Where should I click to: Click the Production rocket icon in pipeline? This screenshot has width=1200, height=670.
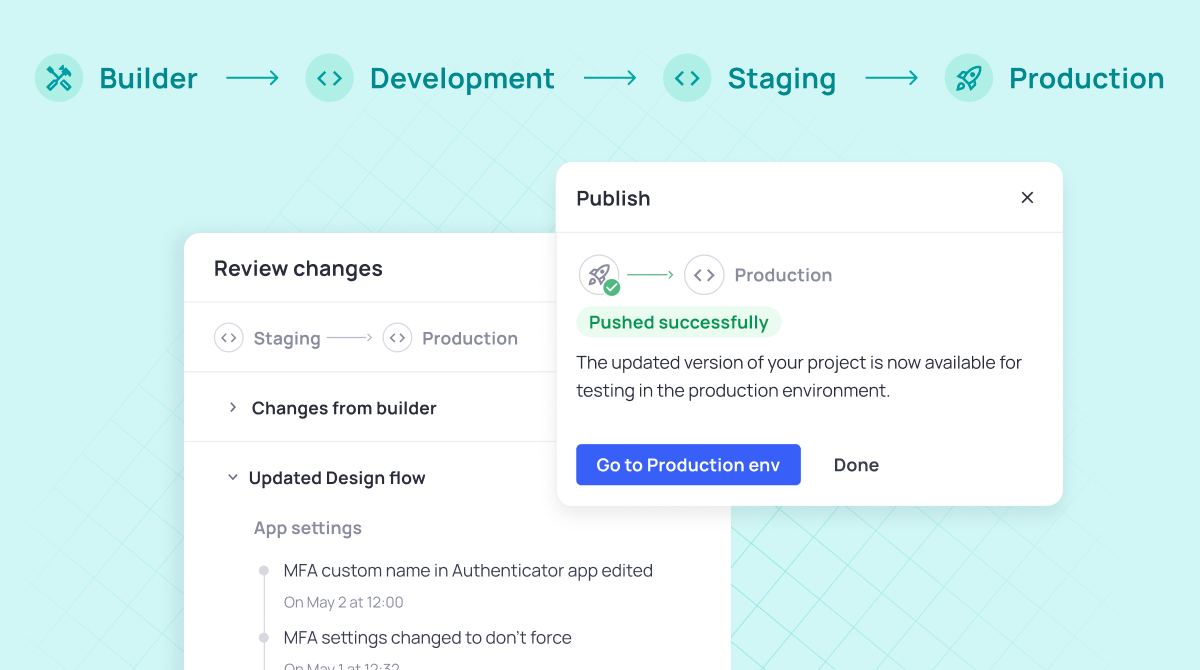point(968,78)
